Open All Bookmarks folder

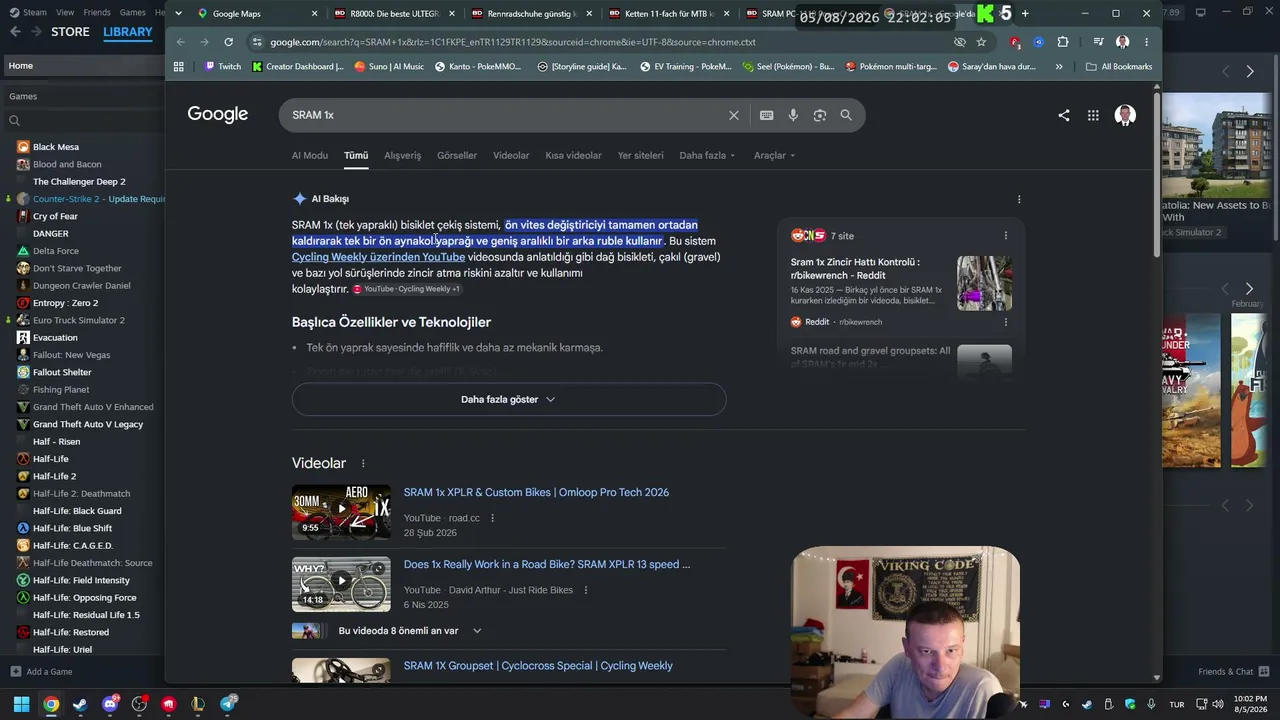pos(1118,67)
